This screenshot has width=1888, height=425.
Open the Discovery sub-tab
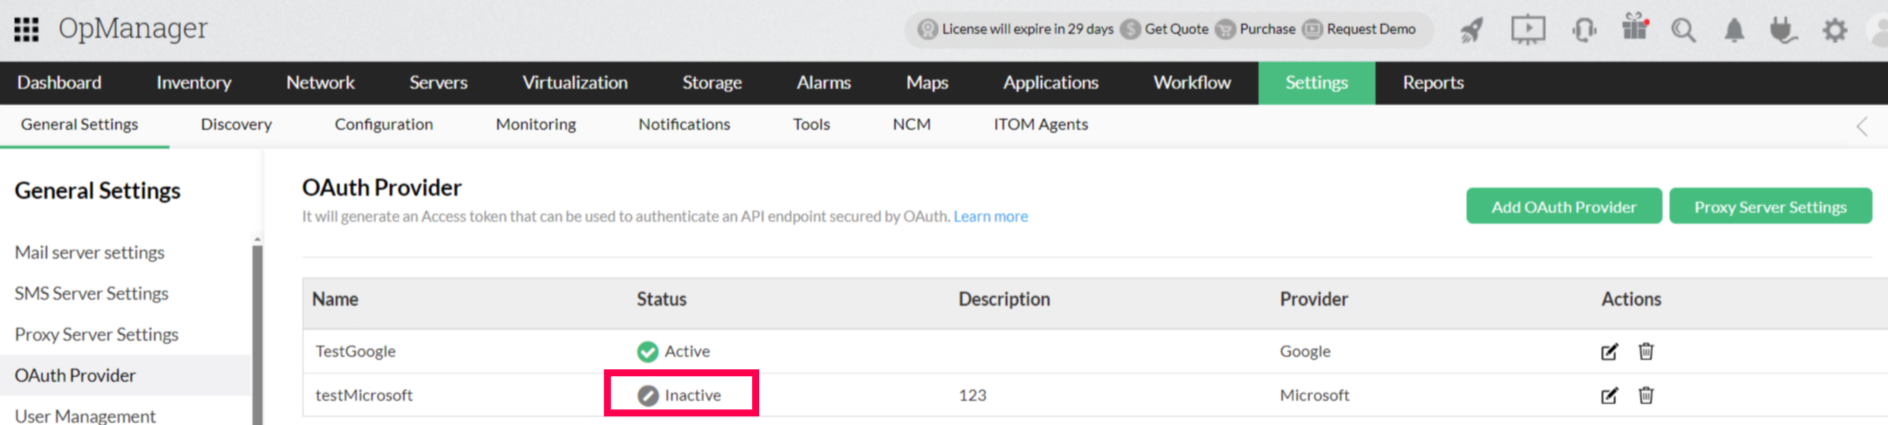point(236,124)
